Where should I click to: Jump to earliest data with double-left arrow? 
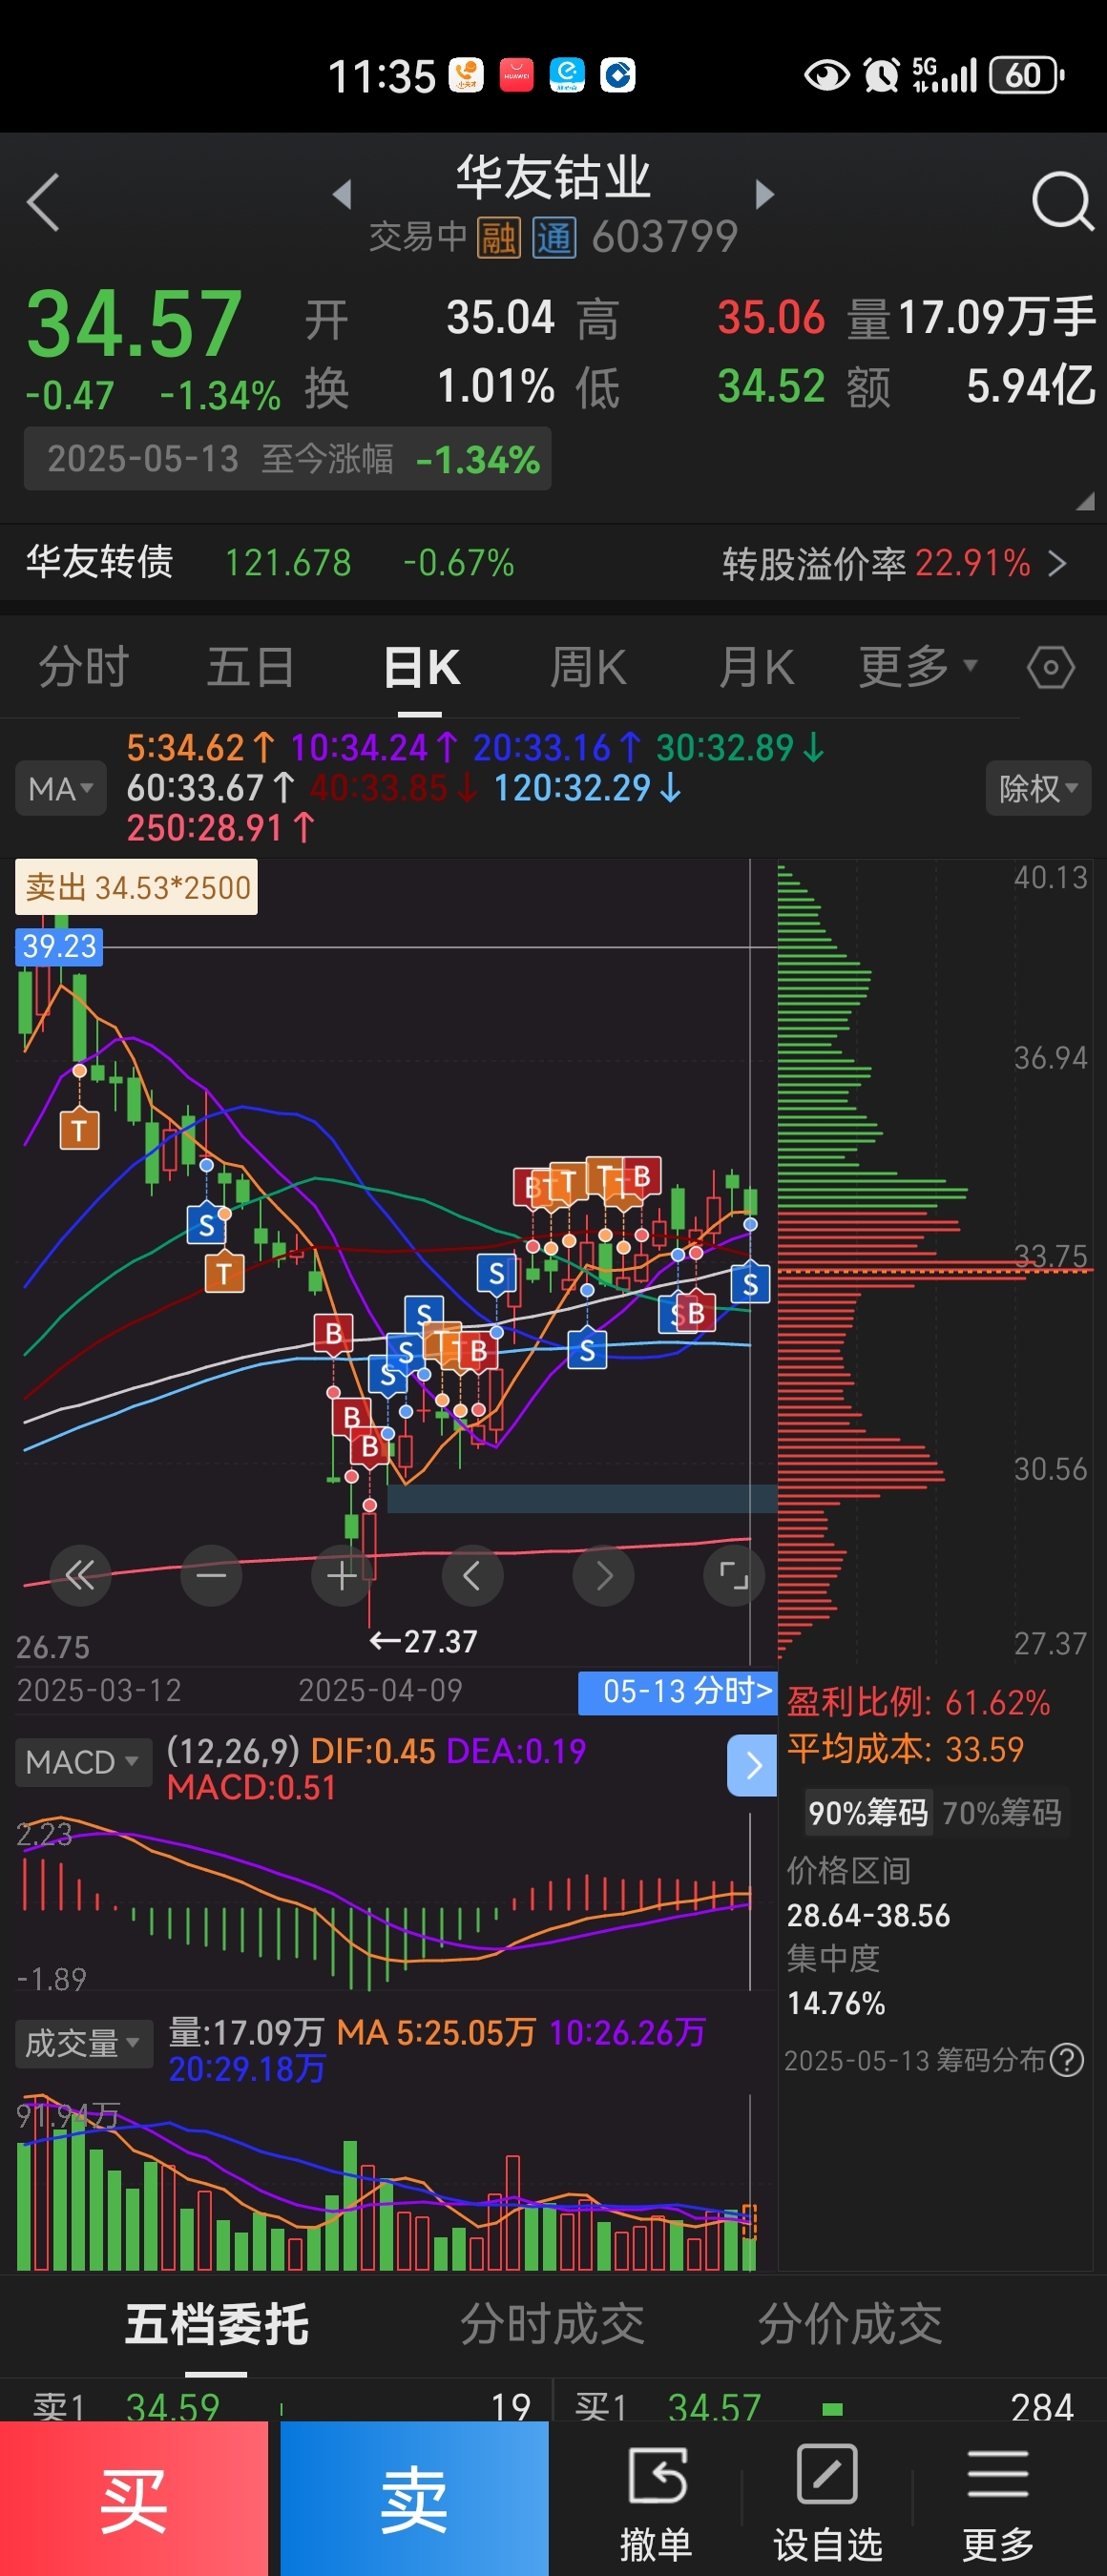point(80,1576)
